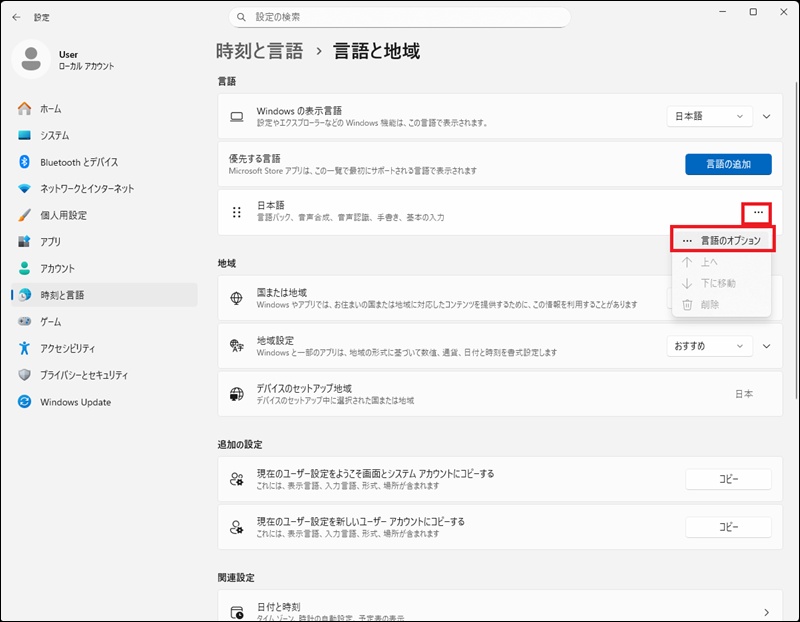Click コピー for the welcome screen setting
This screenshot has height=622, width=800.
[728, 479]
